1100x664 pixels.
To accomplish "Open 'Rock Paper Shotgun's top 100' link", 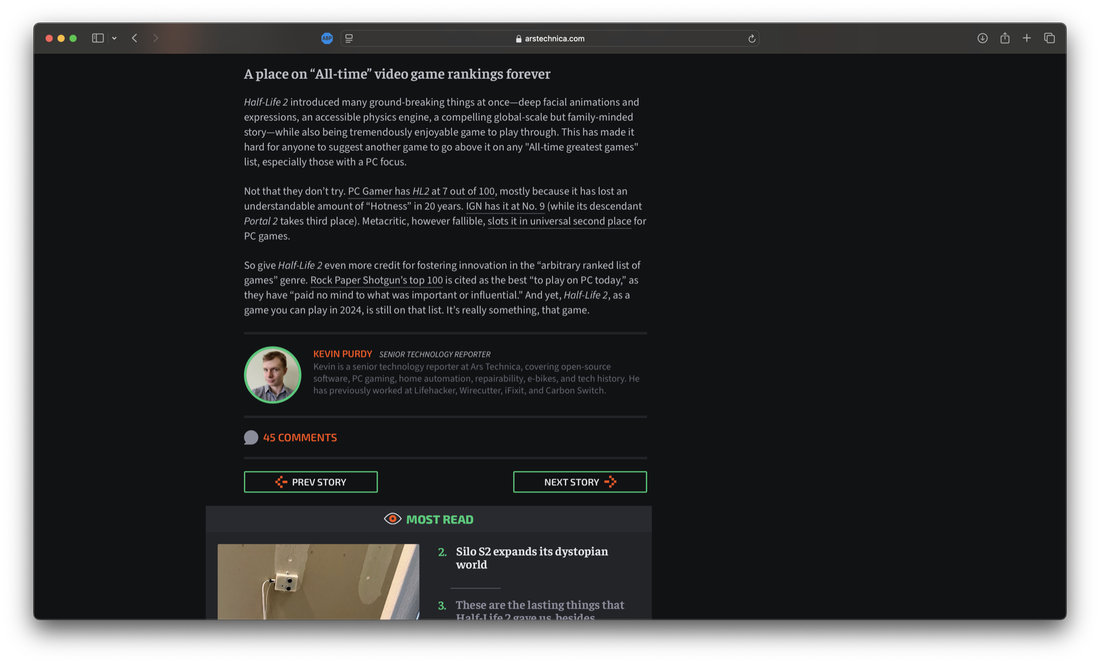I will tap(376, 280).
